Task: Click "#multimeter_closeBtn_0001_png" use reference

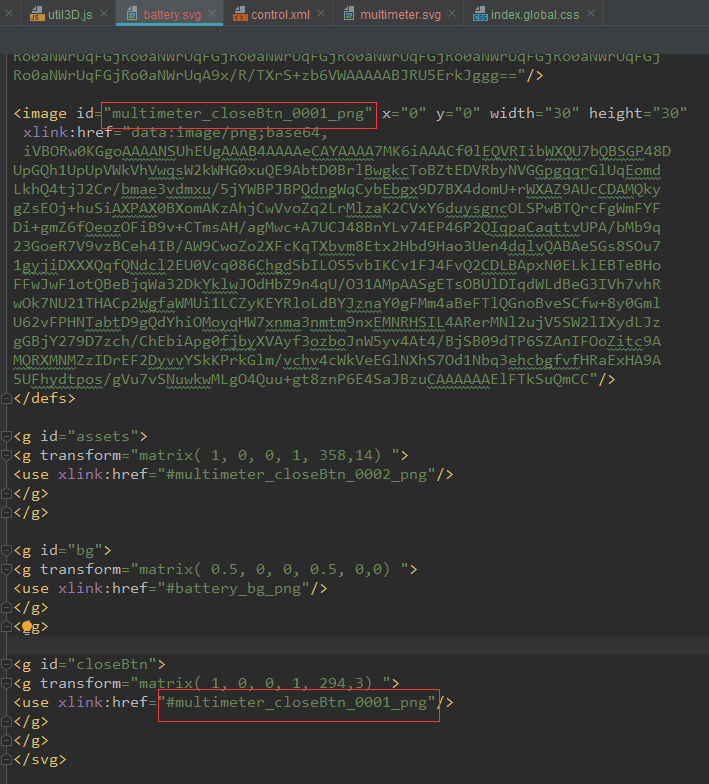Action: [296, 702]
